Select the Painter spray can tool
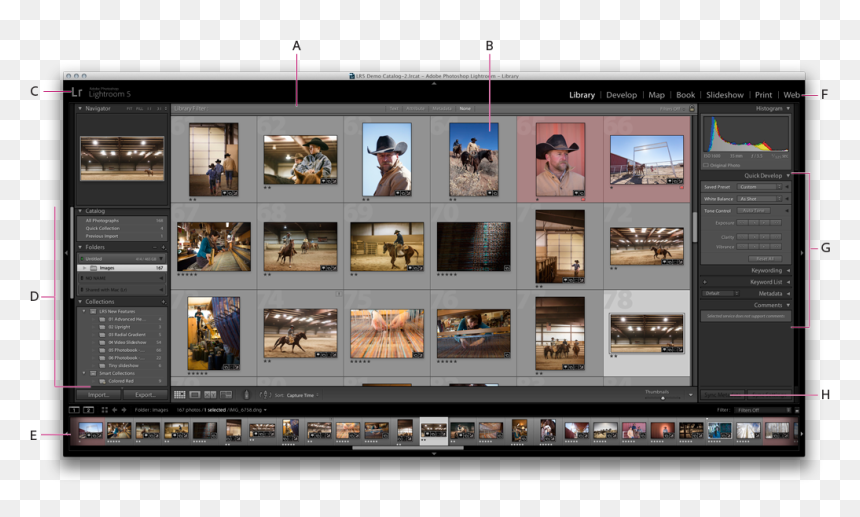This screenshot has width=860, height=517. pos(246,395)
